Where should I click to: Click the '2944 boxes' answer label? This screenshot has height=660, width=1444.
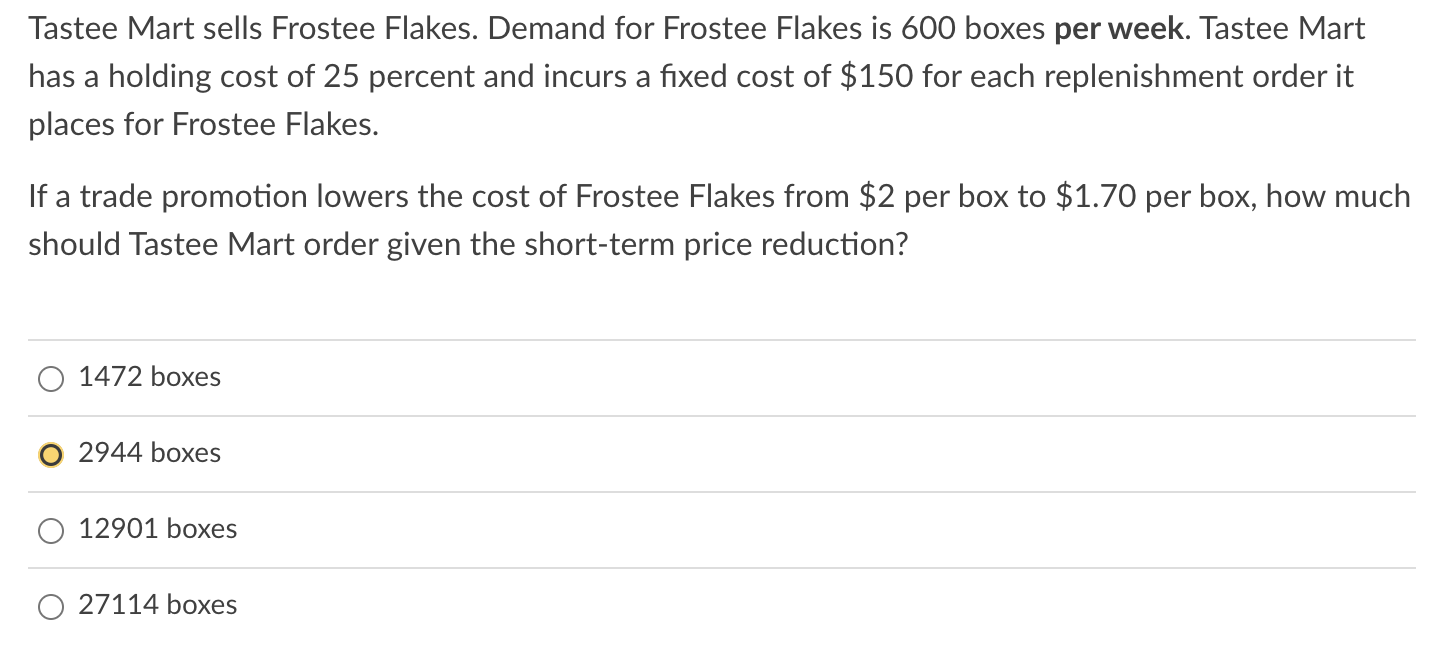(149, 454)
